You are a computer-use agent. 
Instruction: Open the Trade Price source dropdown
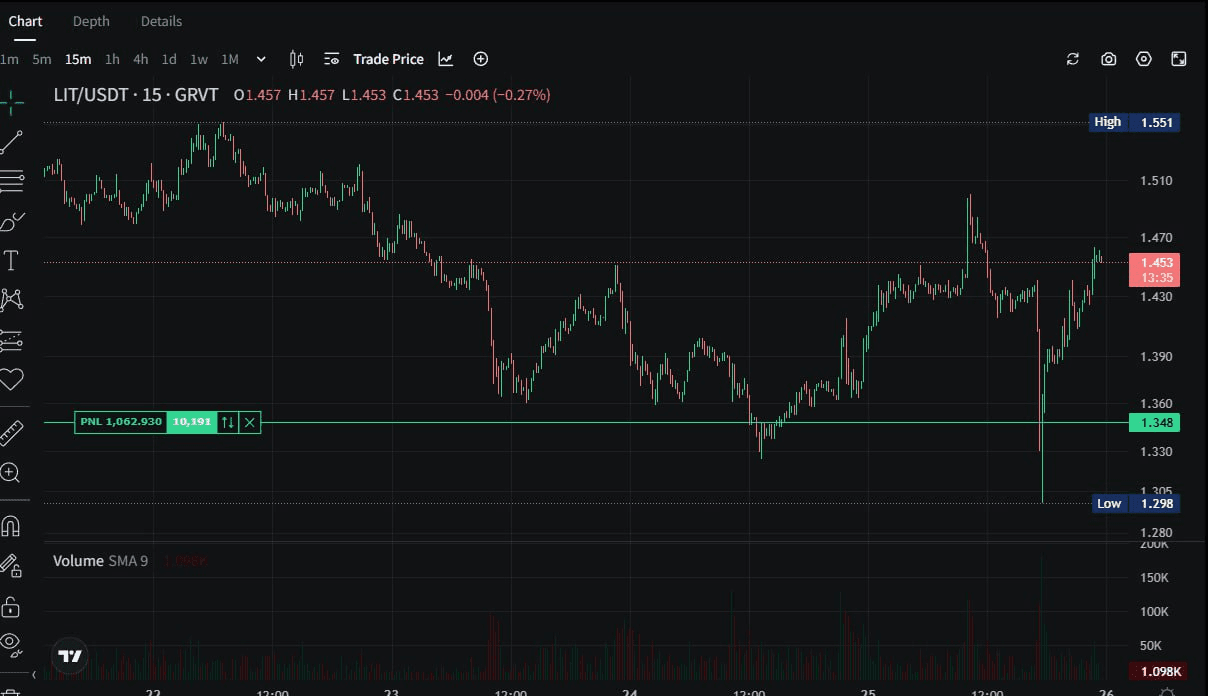tap(375, 59)
